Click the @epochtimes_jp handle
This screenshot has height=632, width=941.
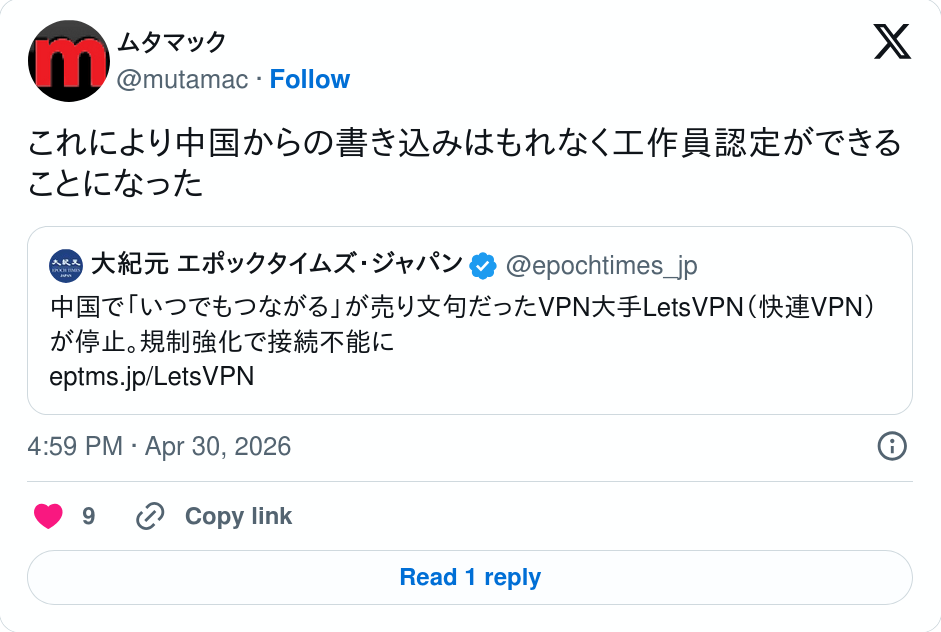601,265
